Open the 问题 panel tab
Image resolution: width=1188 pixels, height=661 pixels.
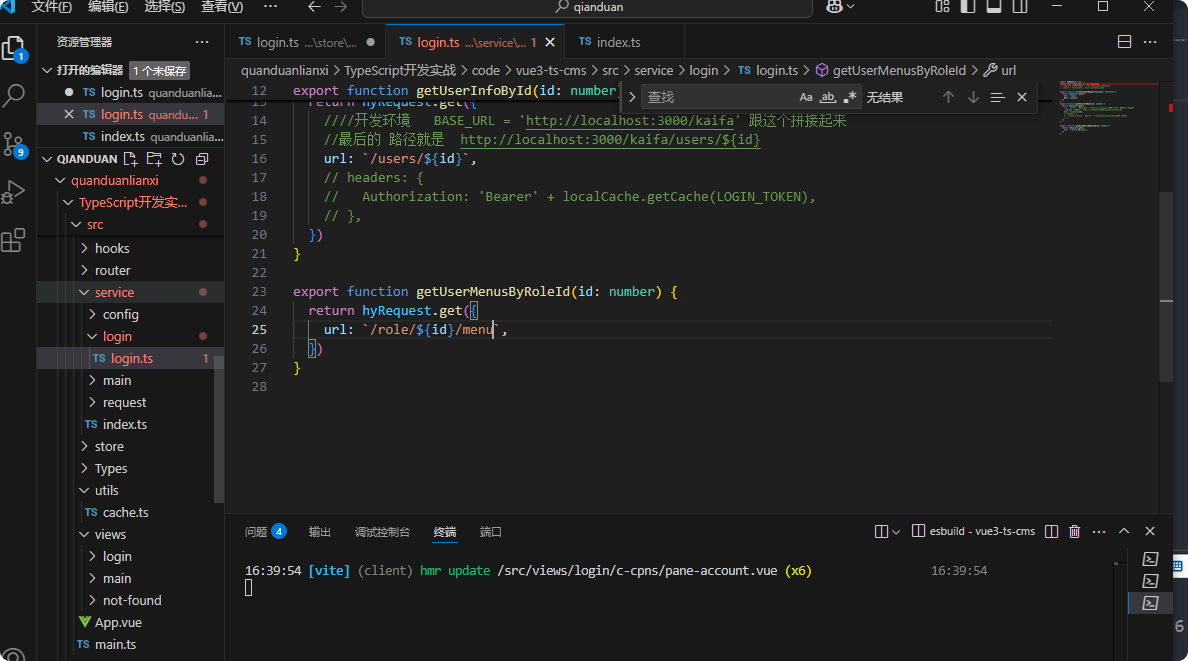pos(257,532)
